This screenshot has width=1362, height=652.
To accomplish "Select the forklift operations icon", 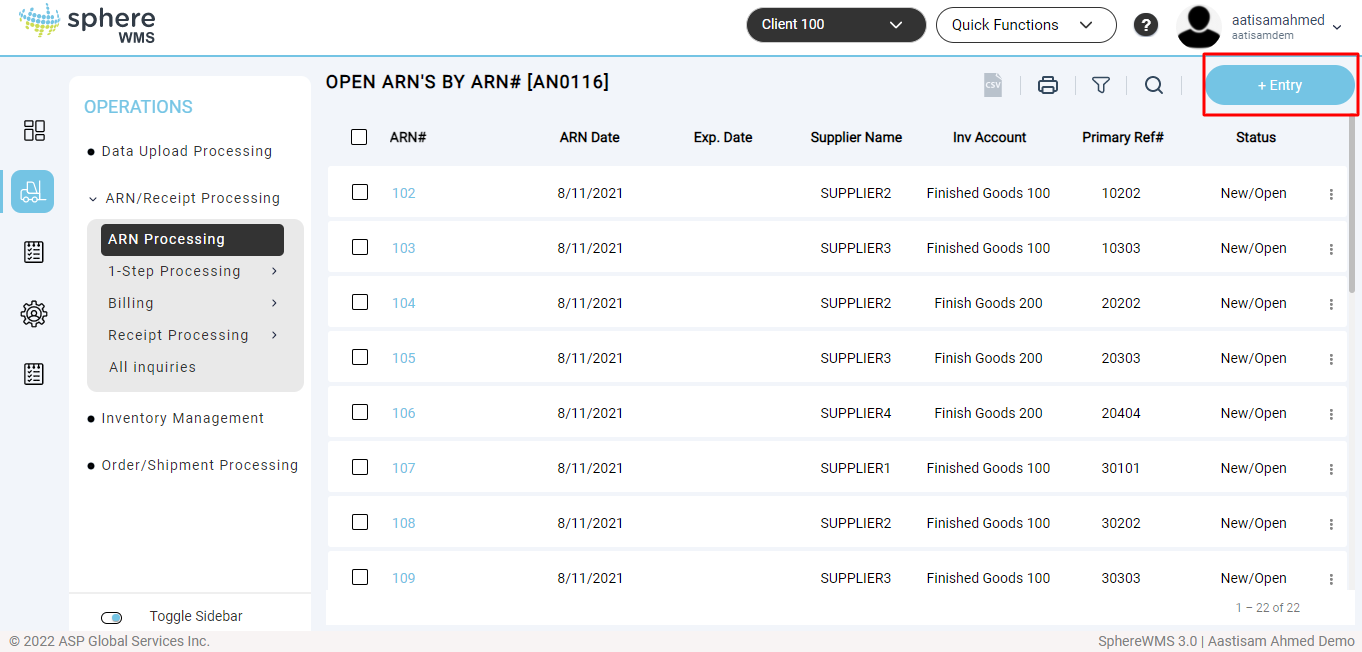I will point(33,192).
